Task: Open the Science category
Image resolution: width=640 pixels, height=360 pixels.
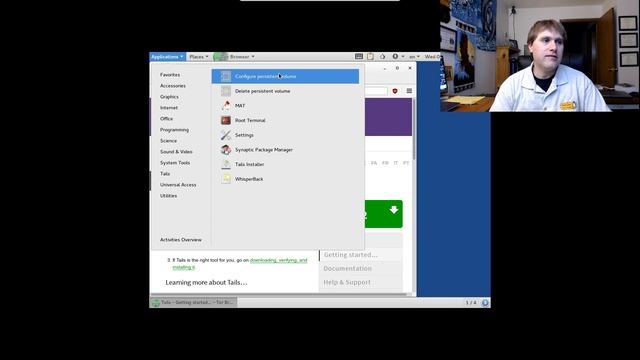Action: [168, 141]
